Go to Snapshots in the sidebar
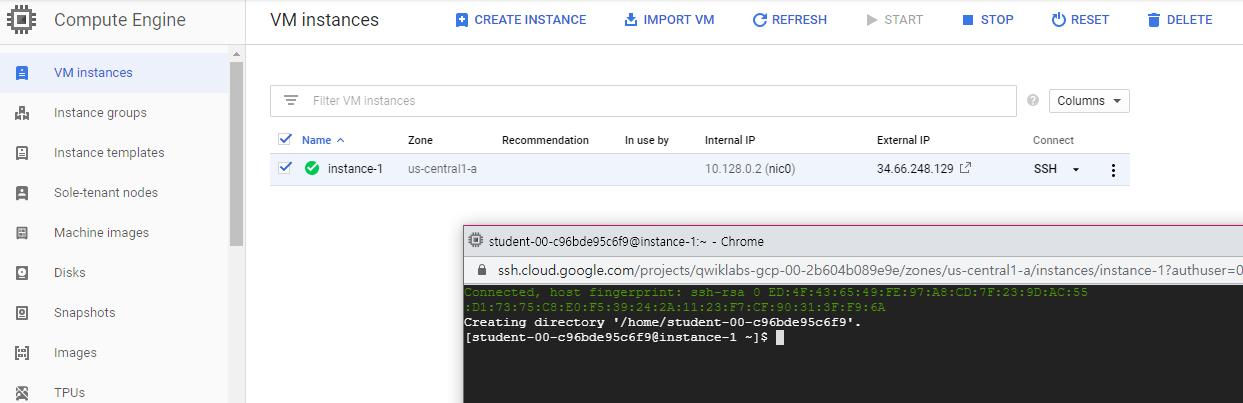 coord(83,313)
